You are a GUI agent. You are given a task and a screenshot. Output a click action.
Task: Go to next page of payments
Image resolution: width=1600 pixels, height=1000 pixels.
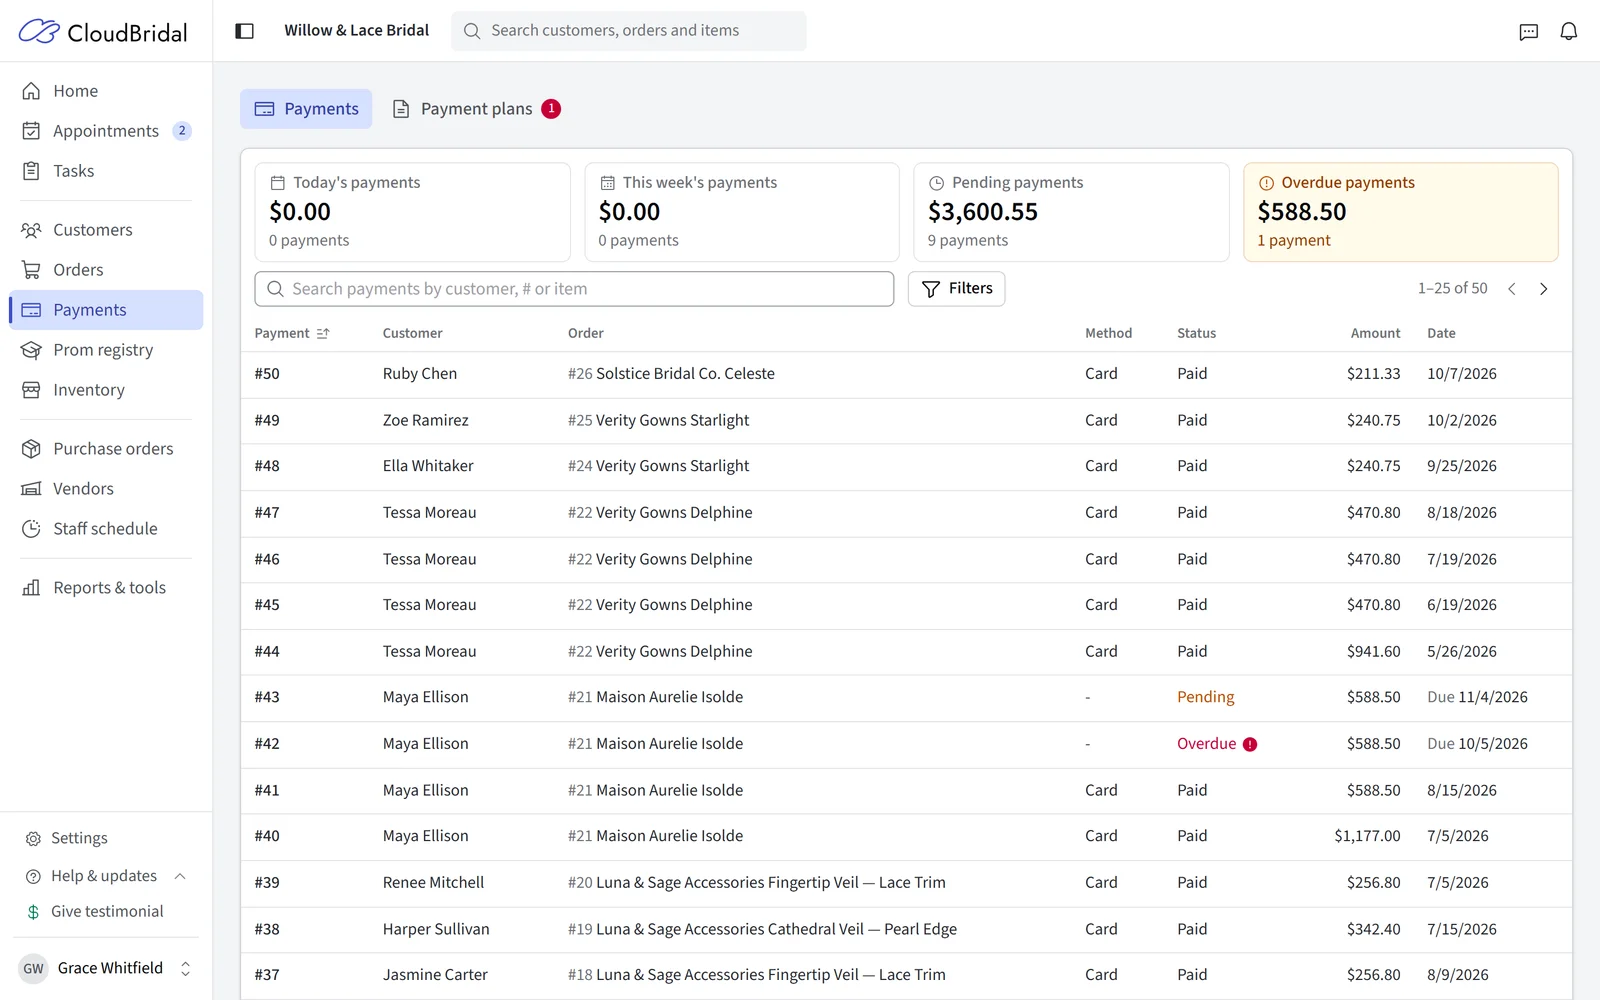pyautogui.click(x=1543, y=289)
